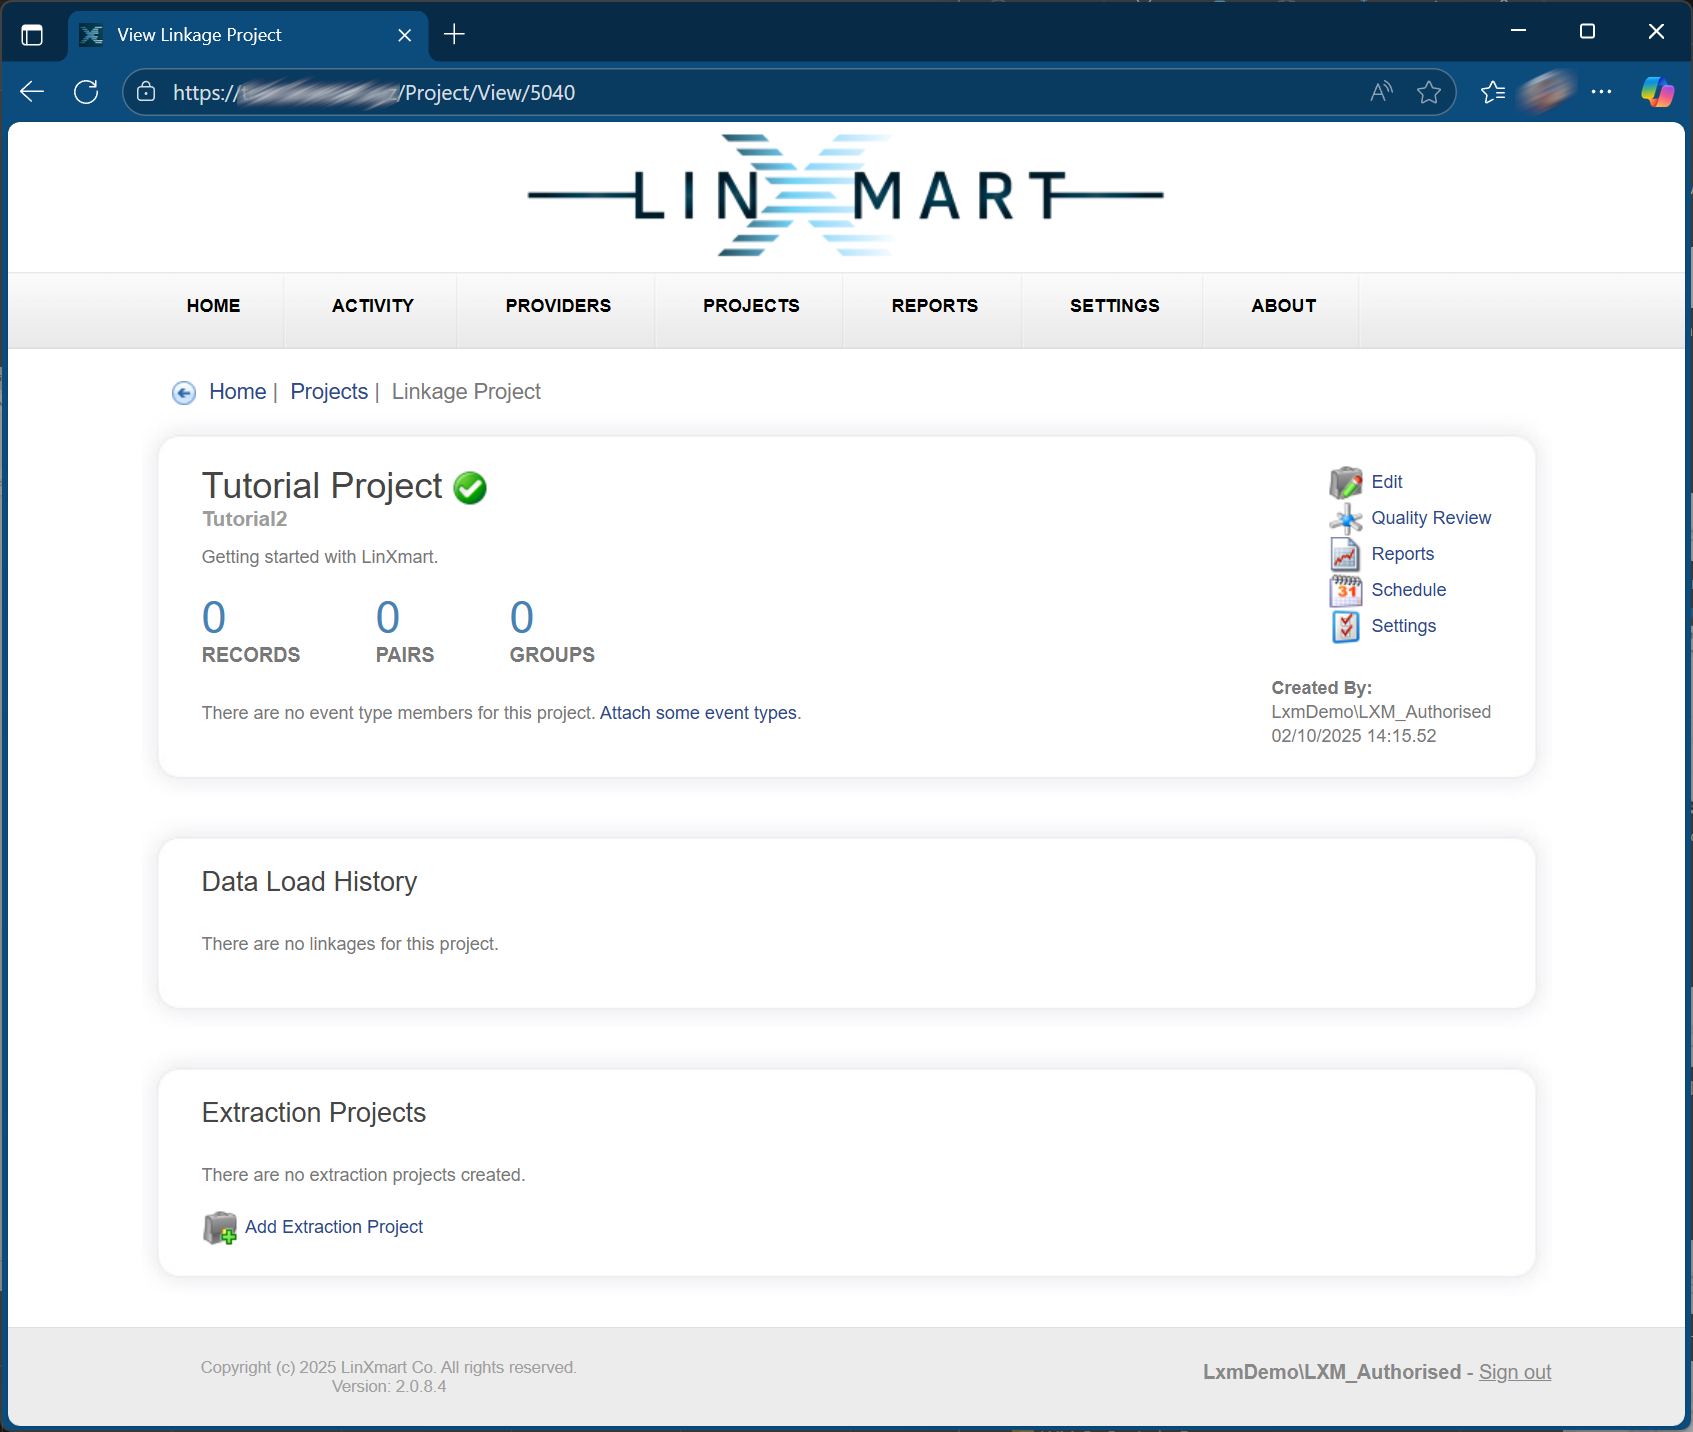This screenshot has height=1432, width=1693.
Task: Open browser Settings and more menu
Action: (x=1601, y=92)
